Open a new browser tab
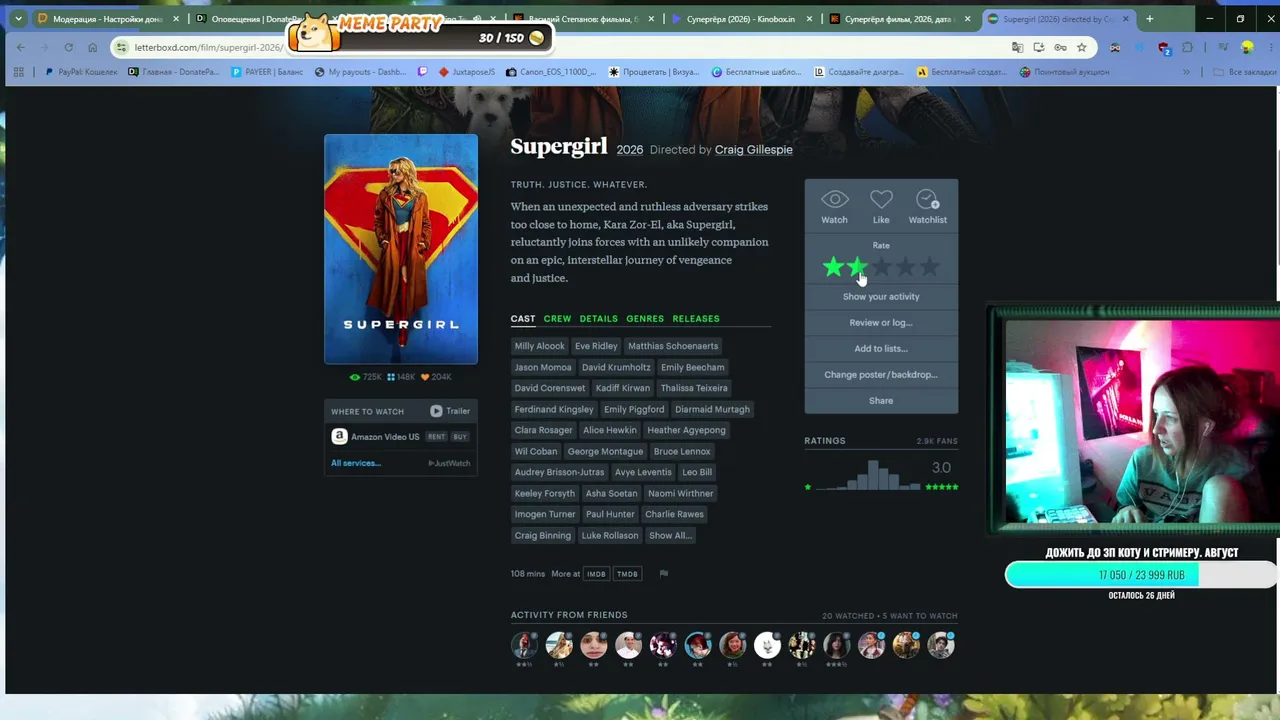 1149,19
